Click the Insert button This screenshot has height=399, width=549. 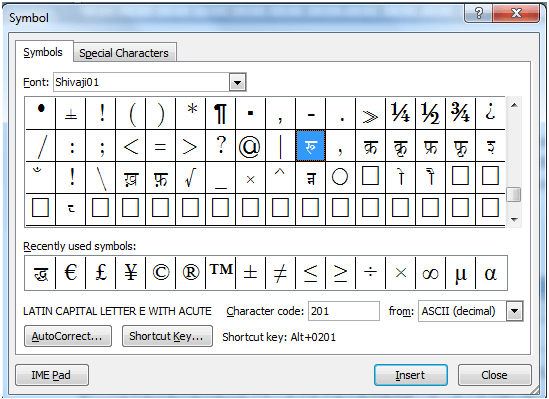click(x=410, y=375)
